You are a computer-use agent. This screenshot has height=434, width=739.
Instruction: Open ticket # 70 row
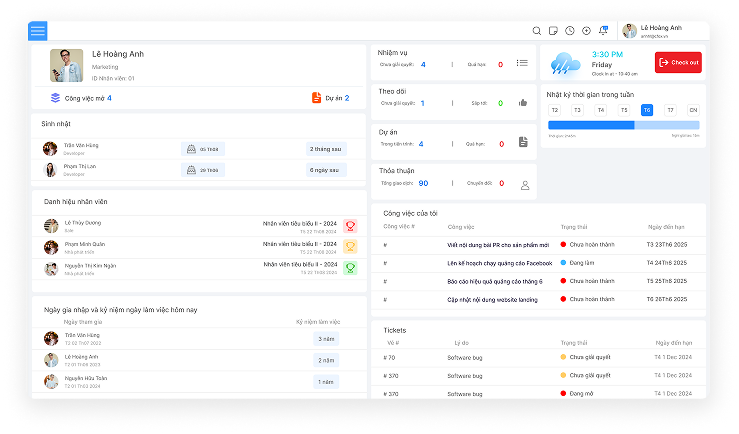538,358
